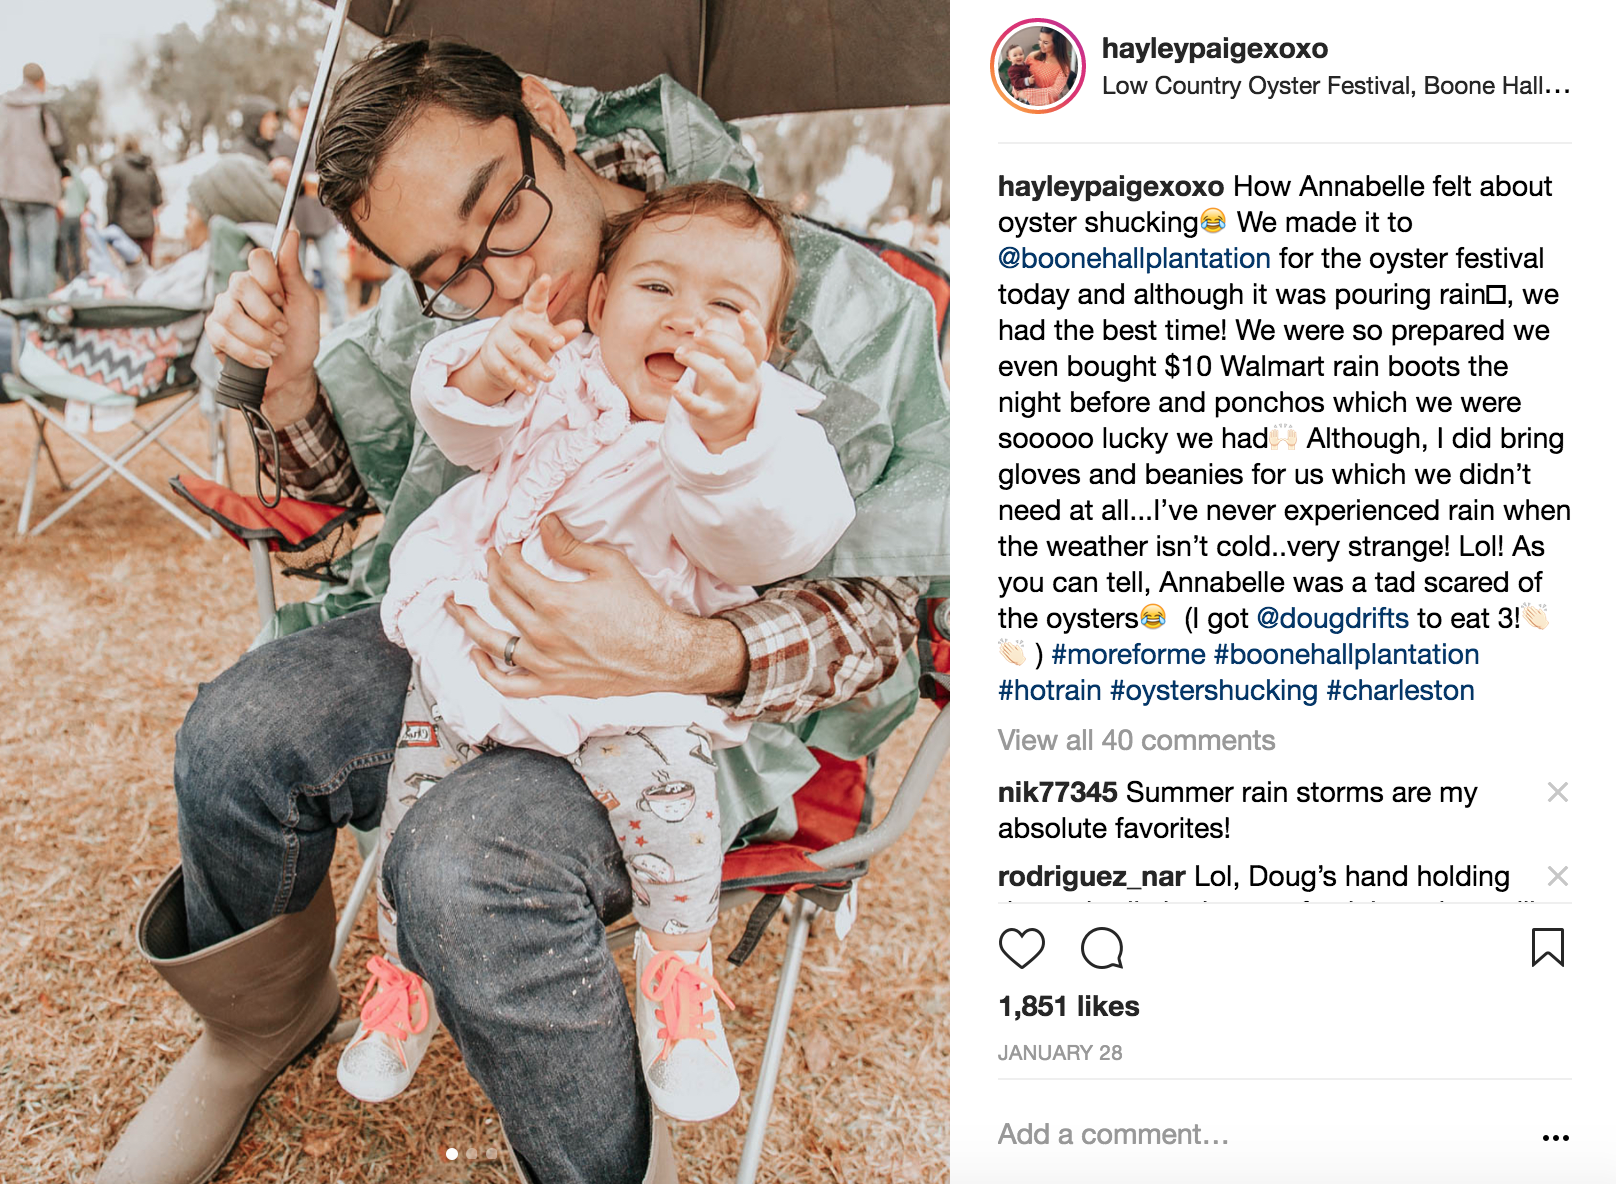Delete the nik77345 comment with the X
Screen dimensions: 1616x1184
coord(1557,792)
